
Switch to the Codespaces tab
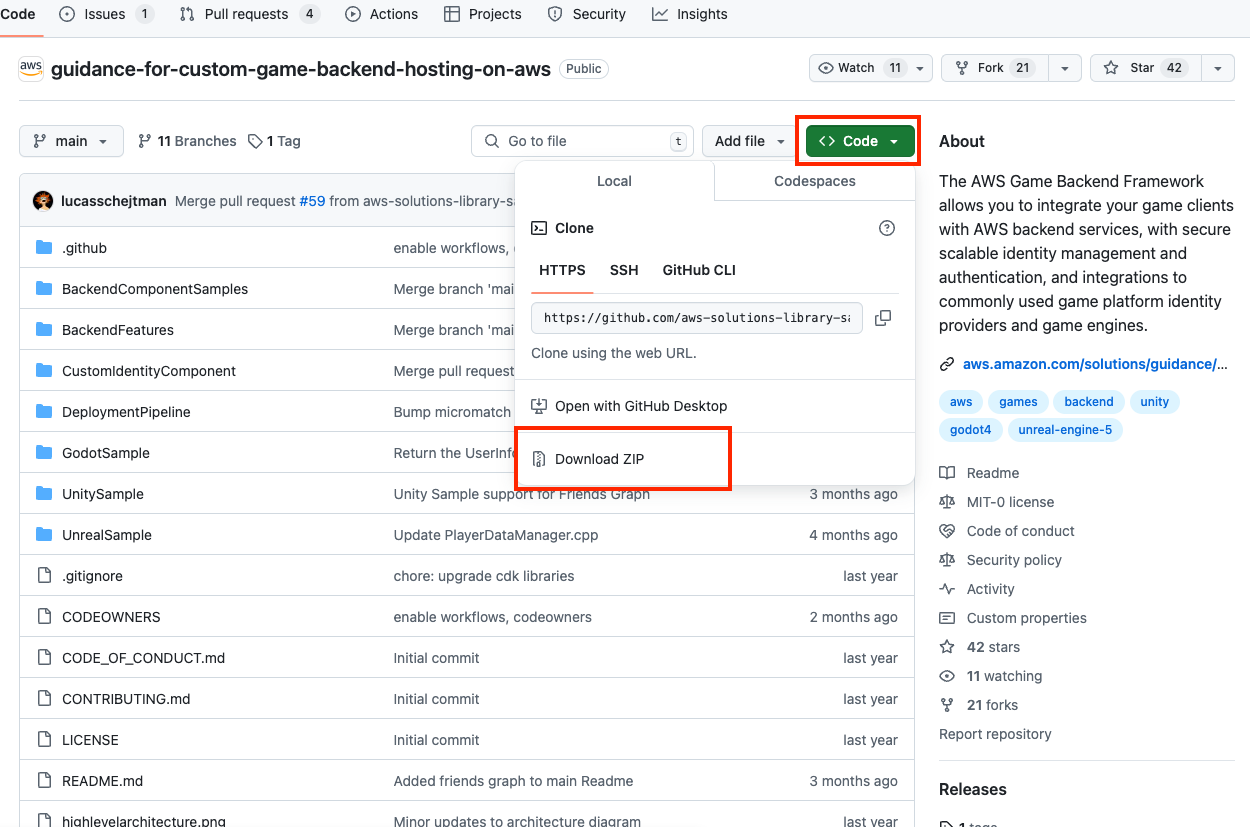814,181
